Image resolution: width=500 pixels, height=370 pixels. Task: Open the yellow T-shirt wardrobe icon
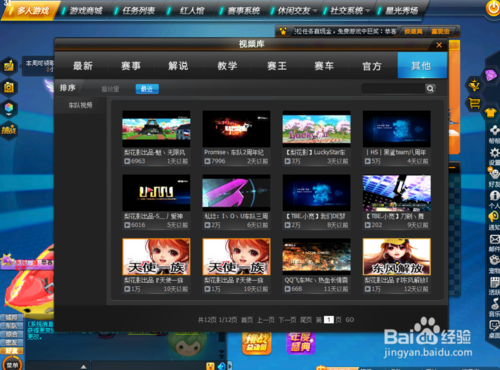pyautogui.click(x=491, y=113)
